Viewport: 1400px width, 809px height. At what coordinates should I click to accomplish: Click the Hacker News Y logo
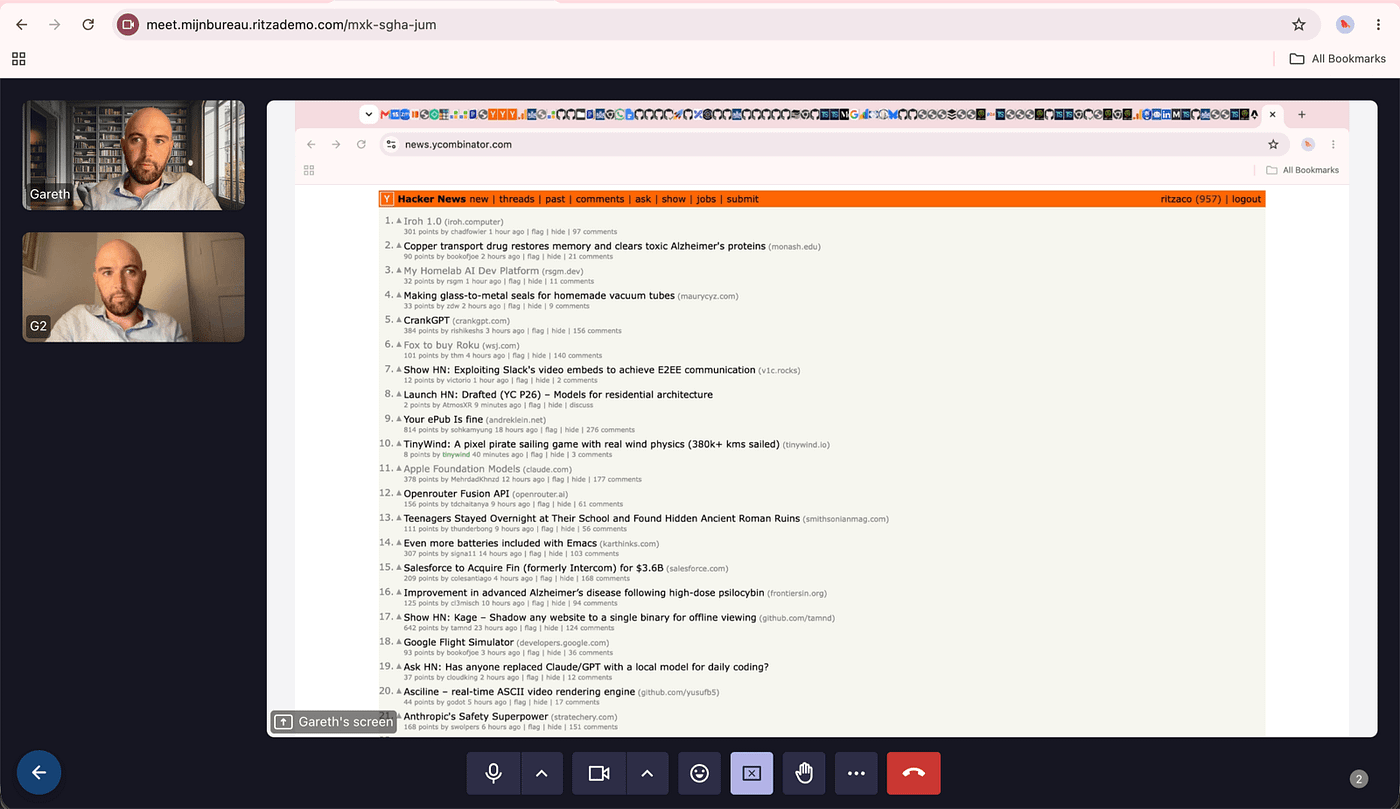[388, 199]
